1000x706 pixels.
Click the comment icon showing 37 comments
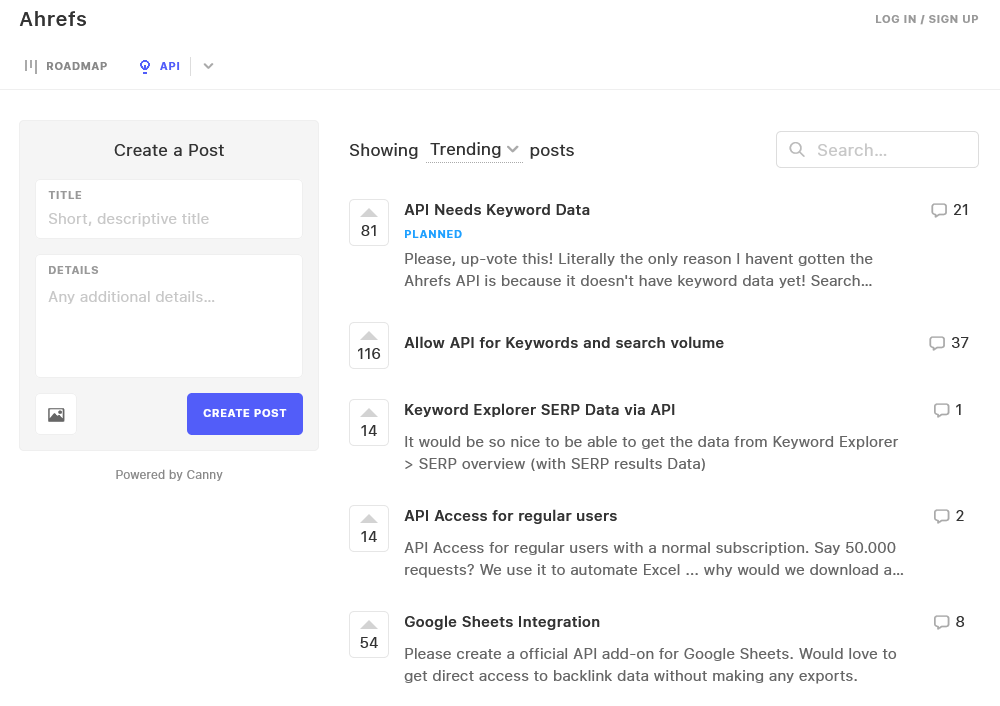pyautogui.click(x=948, y=343)
